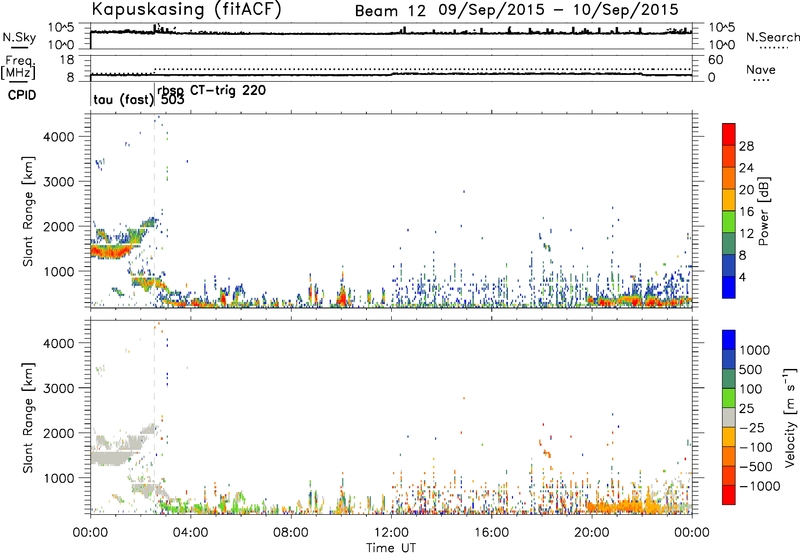Click the rightmost "00:00" time tick label
The image size is (800, 554).
click(x=691, y=533)
